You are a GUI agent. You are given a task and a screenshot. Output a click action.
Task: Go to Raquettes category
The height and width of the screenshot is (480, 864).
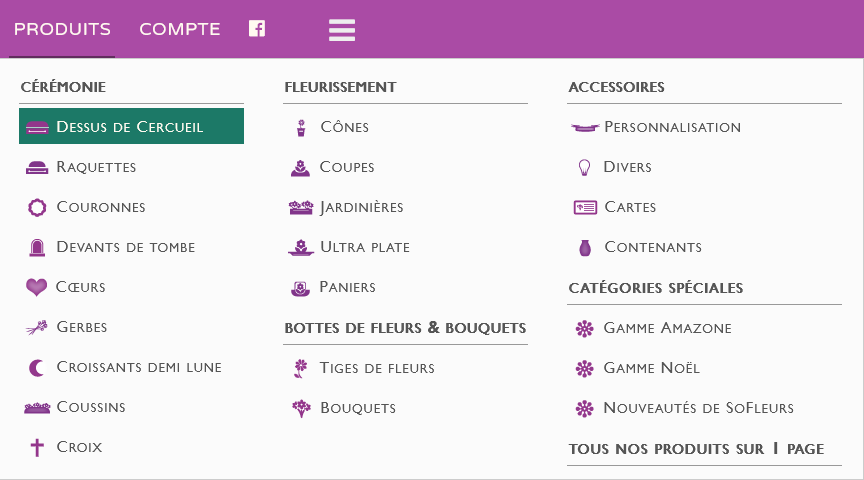[96, 167]
